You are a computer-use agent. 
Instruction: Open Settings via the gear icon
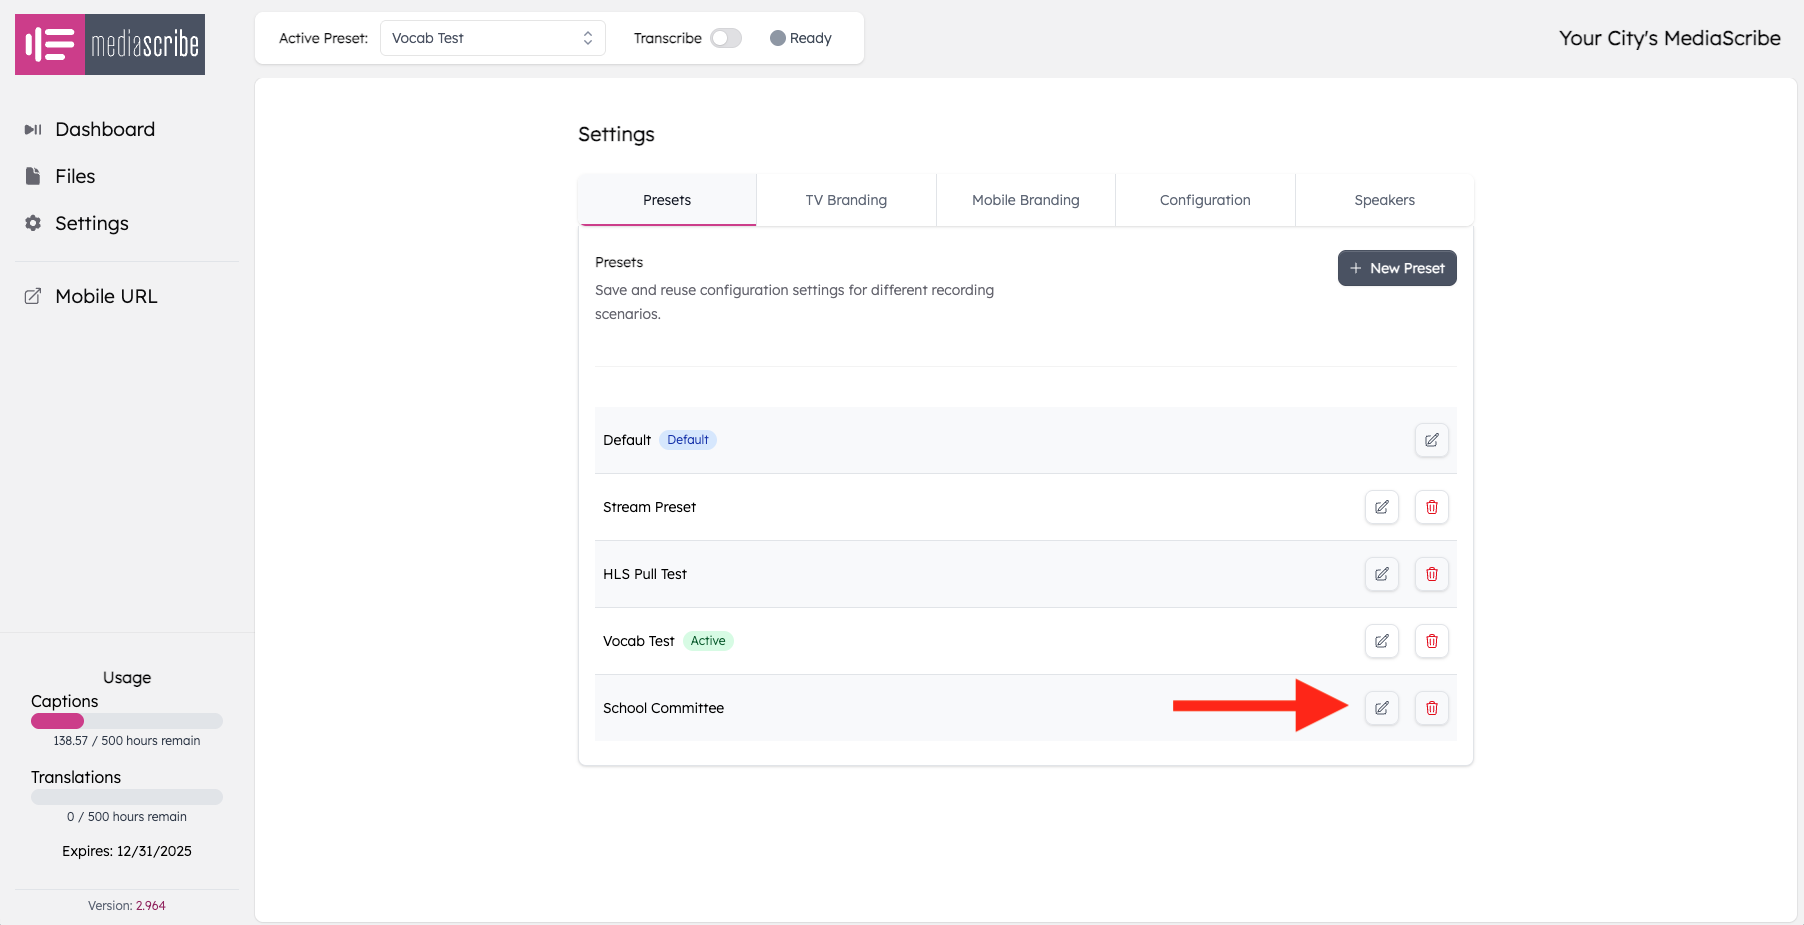pyautogui.click(x=92, y=223)
